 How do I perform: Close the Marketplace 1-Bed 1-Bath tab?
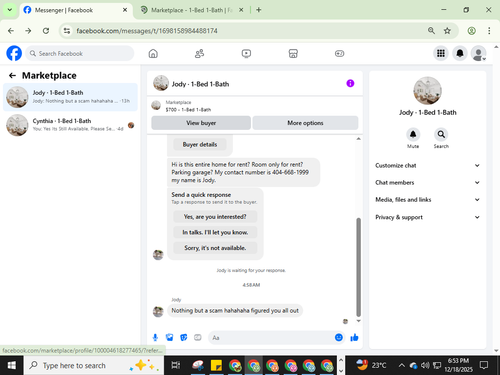click(241, 10)
